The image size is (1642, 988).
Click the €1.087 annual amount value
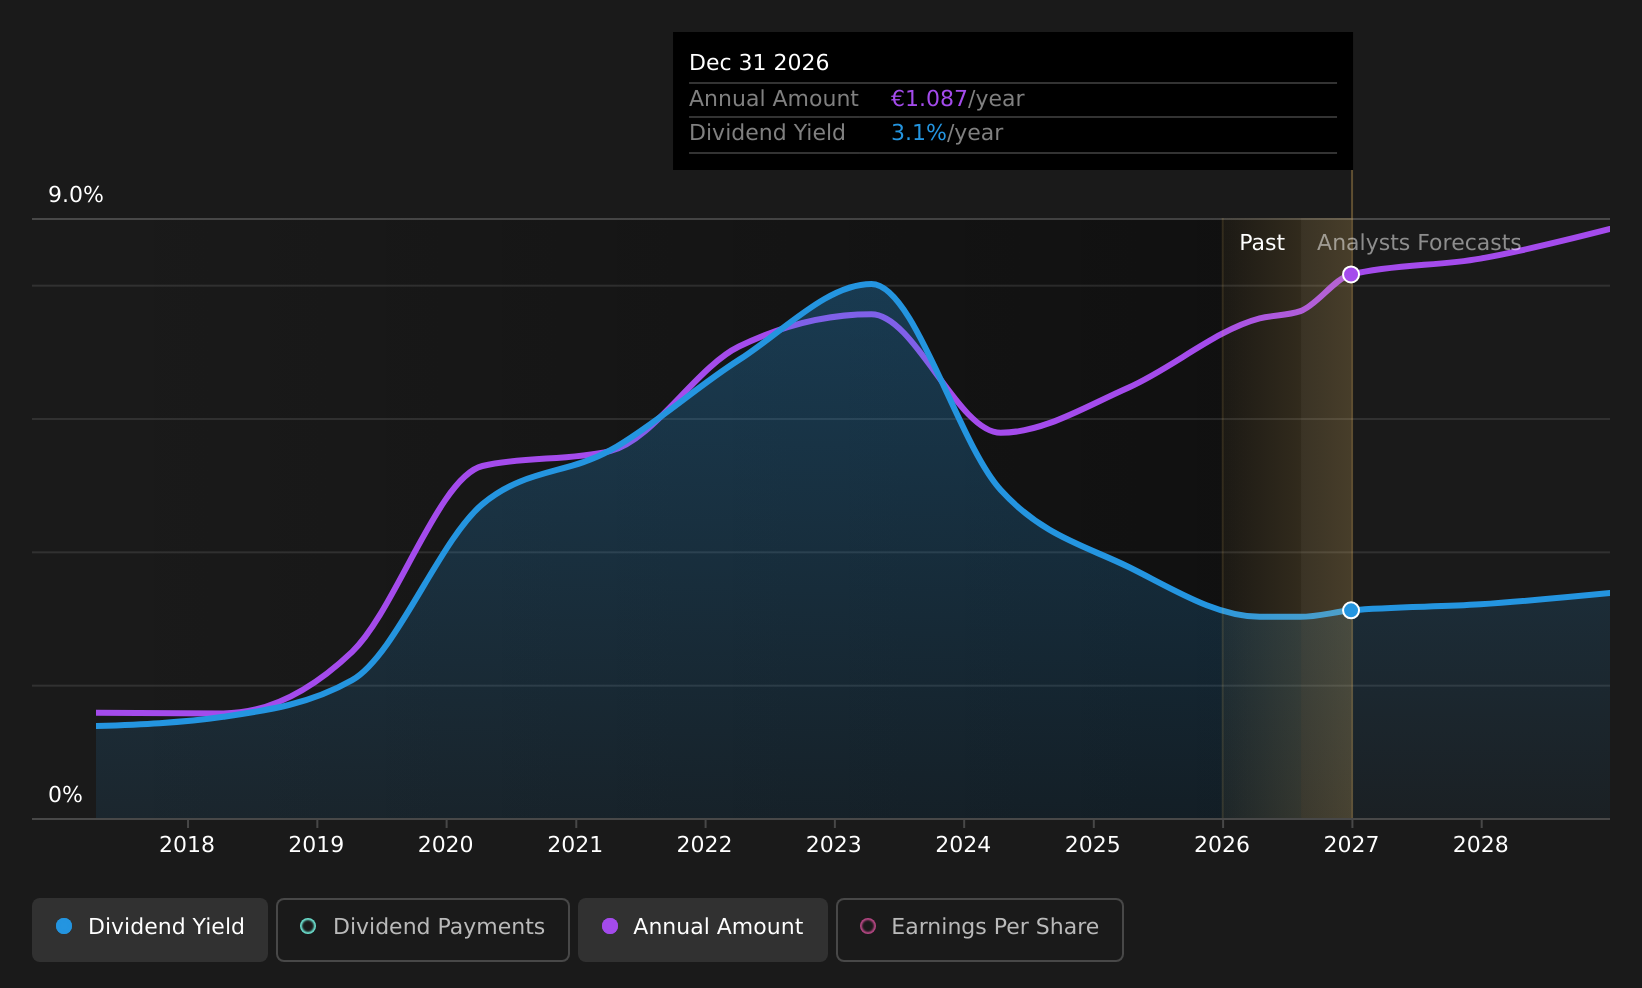(929, 99)
